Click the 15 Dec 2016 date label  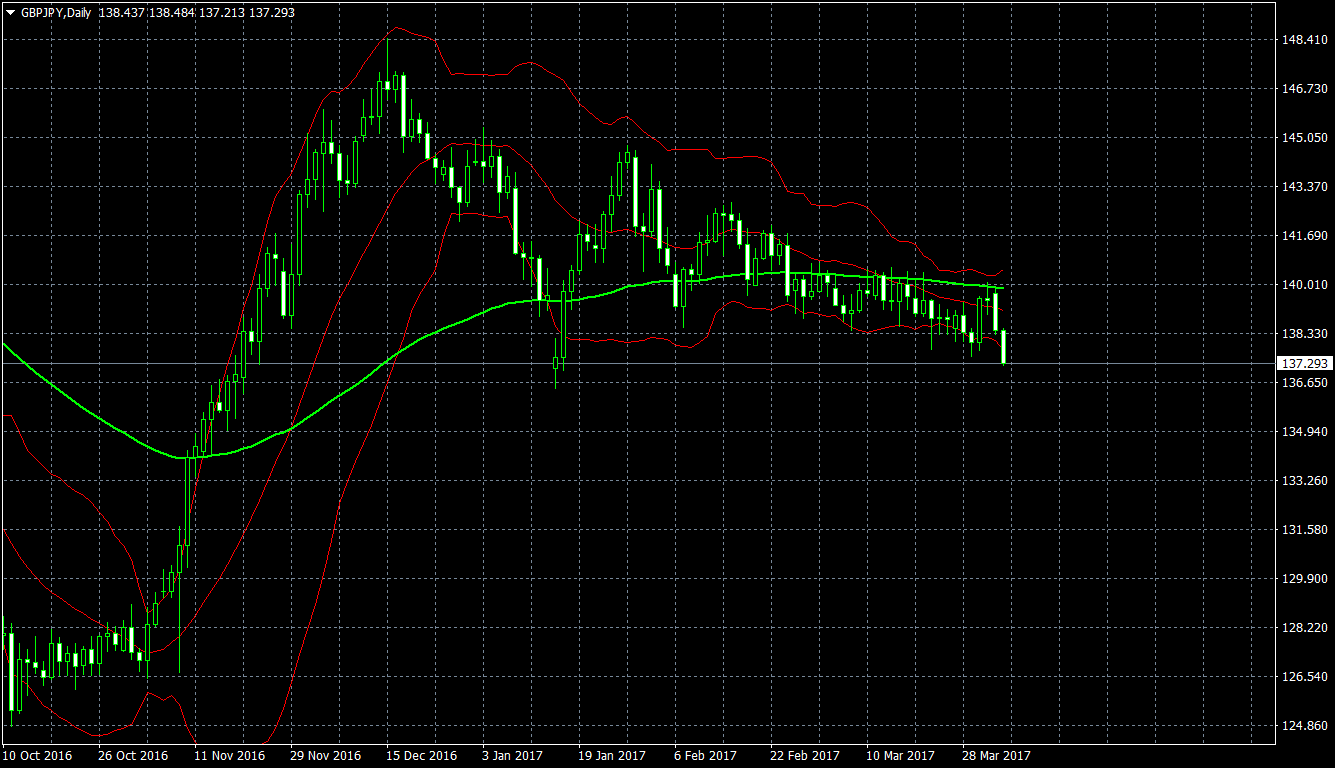(x=421, y=756)
